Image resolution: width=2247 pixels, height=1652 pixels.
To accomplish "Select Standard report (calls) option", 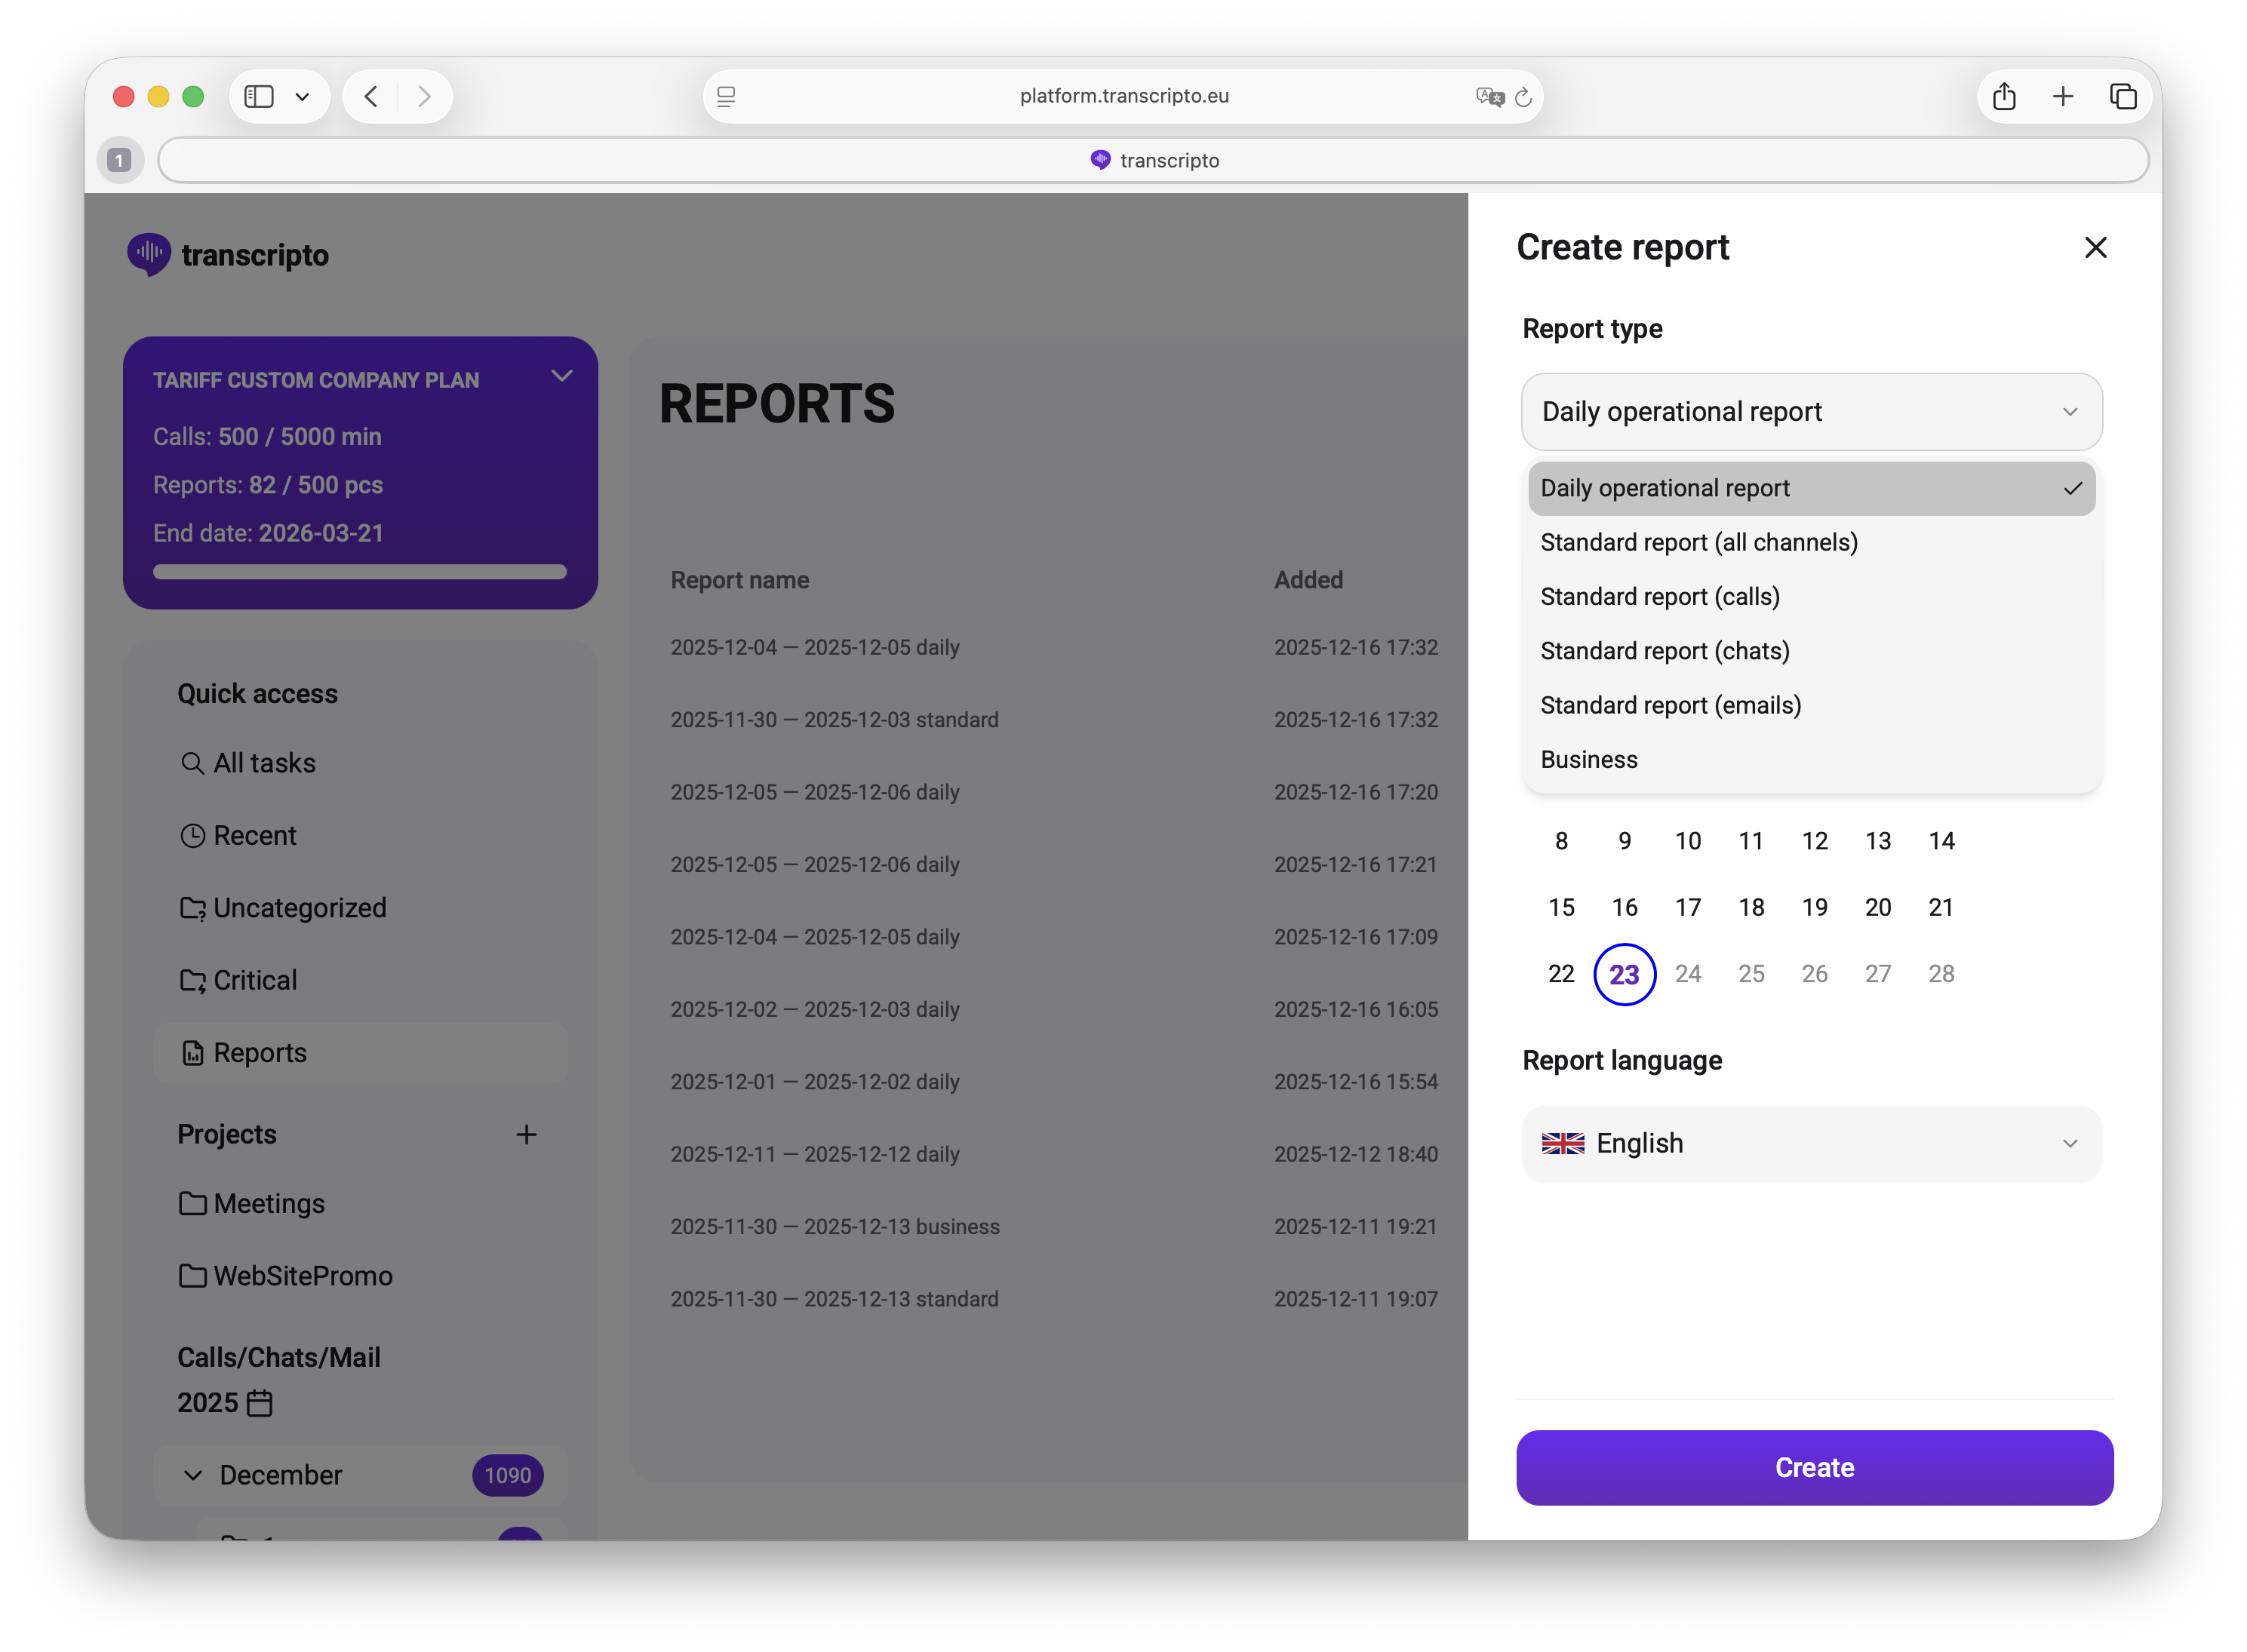I will (1659, 597).
